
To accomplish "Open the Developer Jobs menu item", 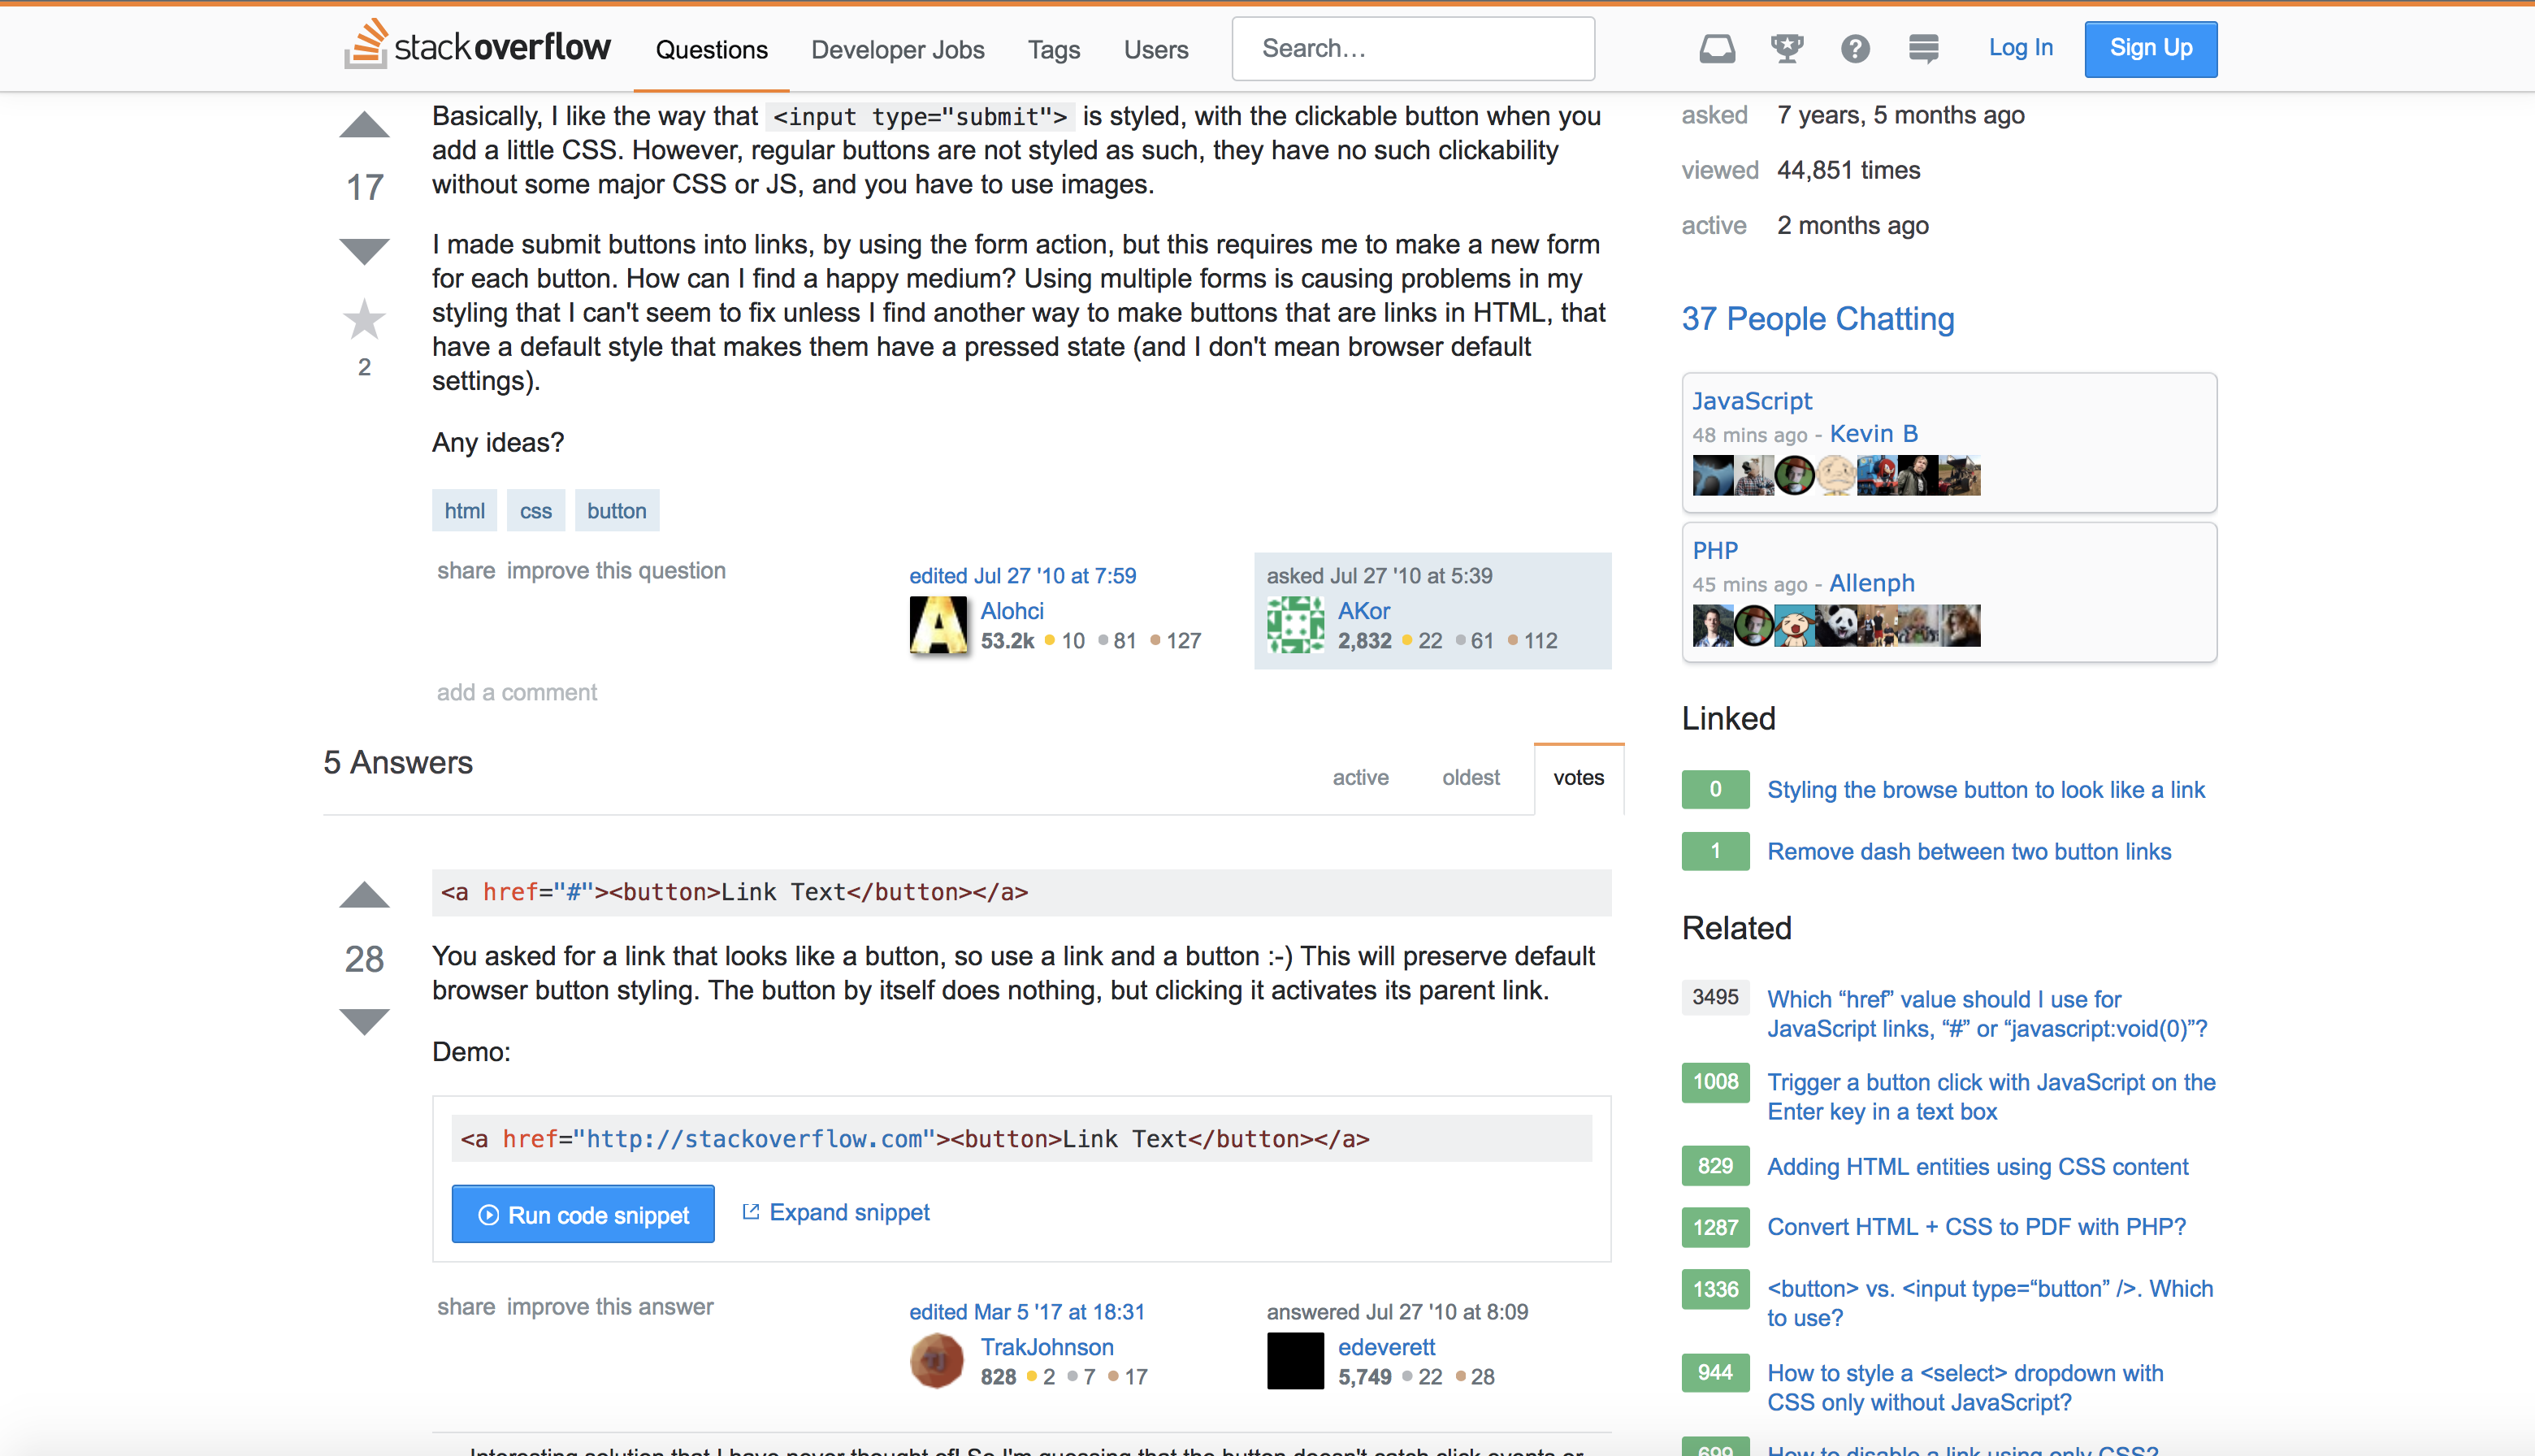I will tap(897, 49).
